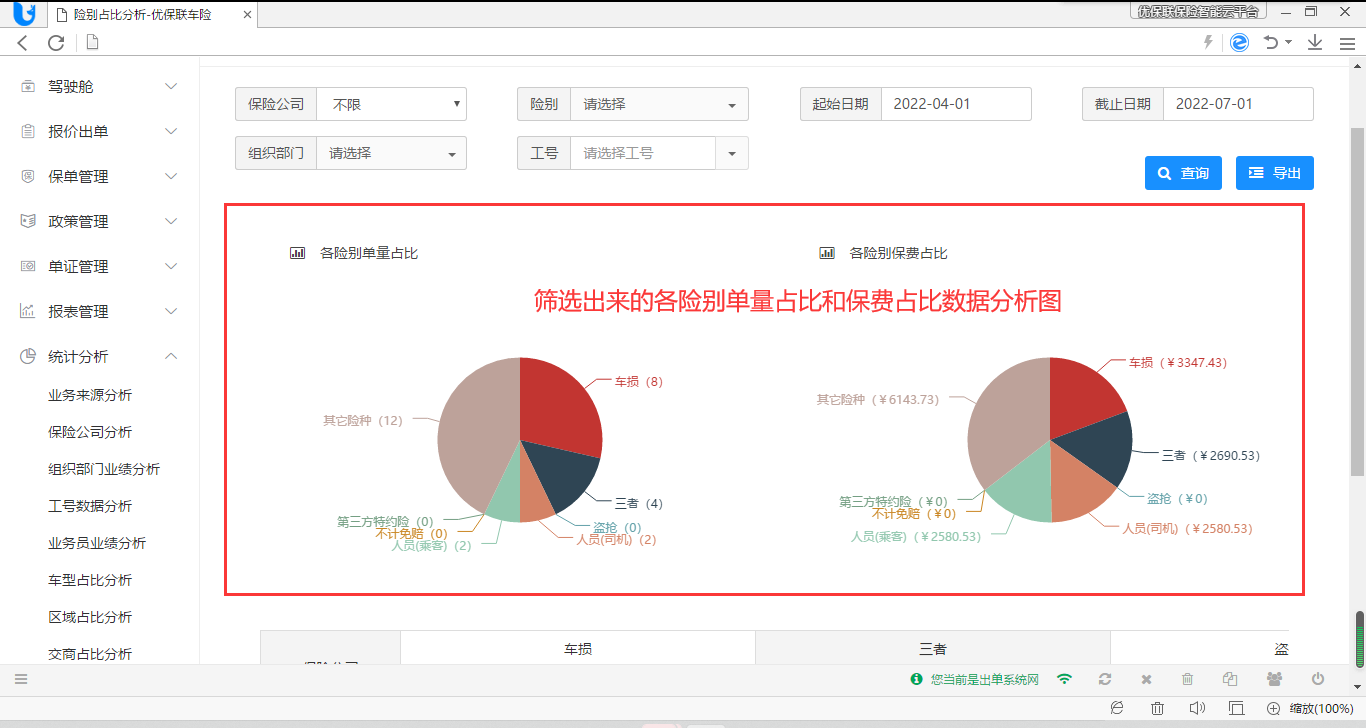The height and width of the screenshot is (728, 1366).
Task: Open the browser downloads icon
Action: point(1315,42)
